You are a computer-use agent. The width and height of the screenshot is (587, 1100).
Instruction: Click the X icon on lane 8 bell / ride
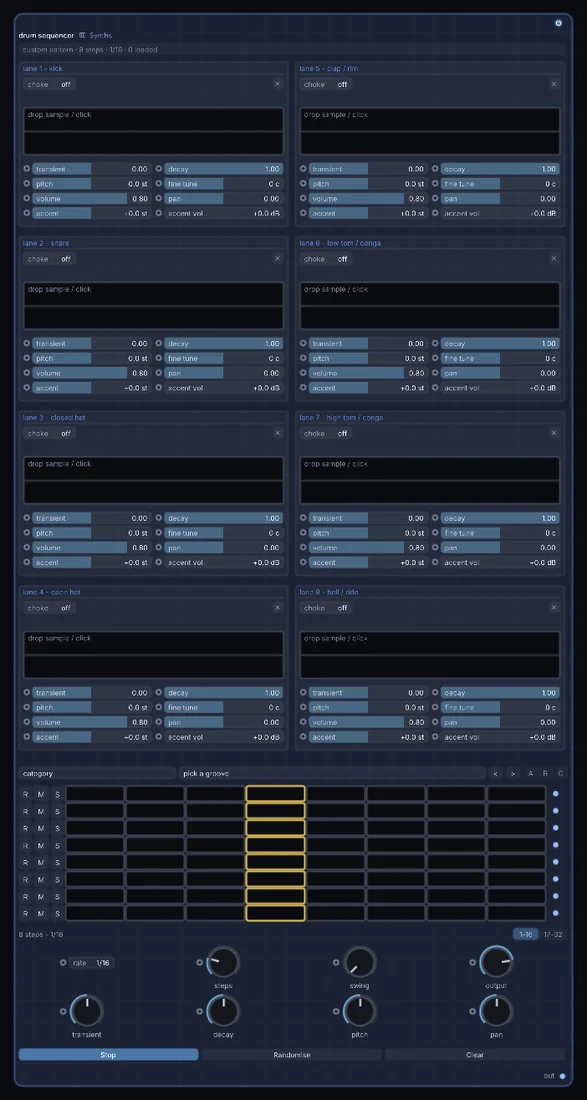pyautogui.click(x=554, y=608)
